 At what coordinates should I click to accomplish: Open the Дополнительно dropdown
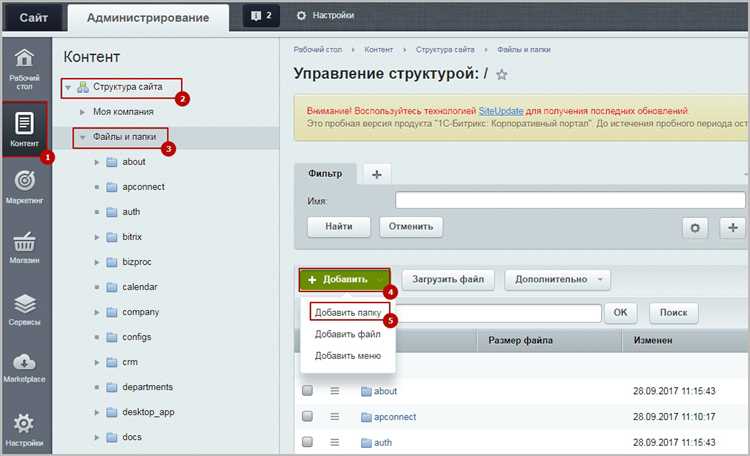(558, 279)
